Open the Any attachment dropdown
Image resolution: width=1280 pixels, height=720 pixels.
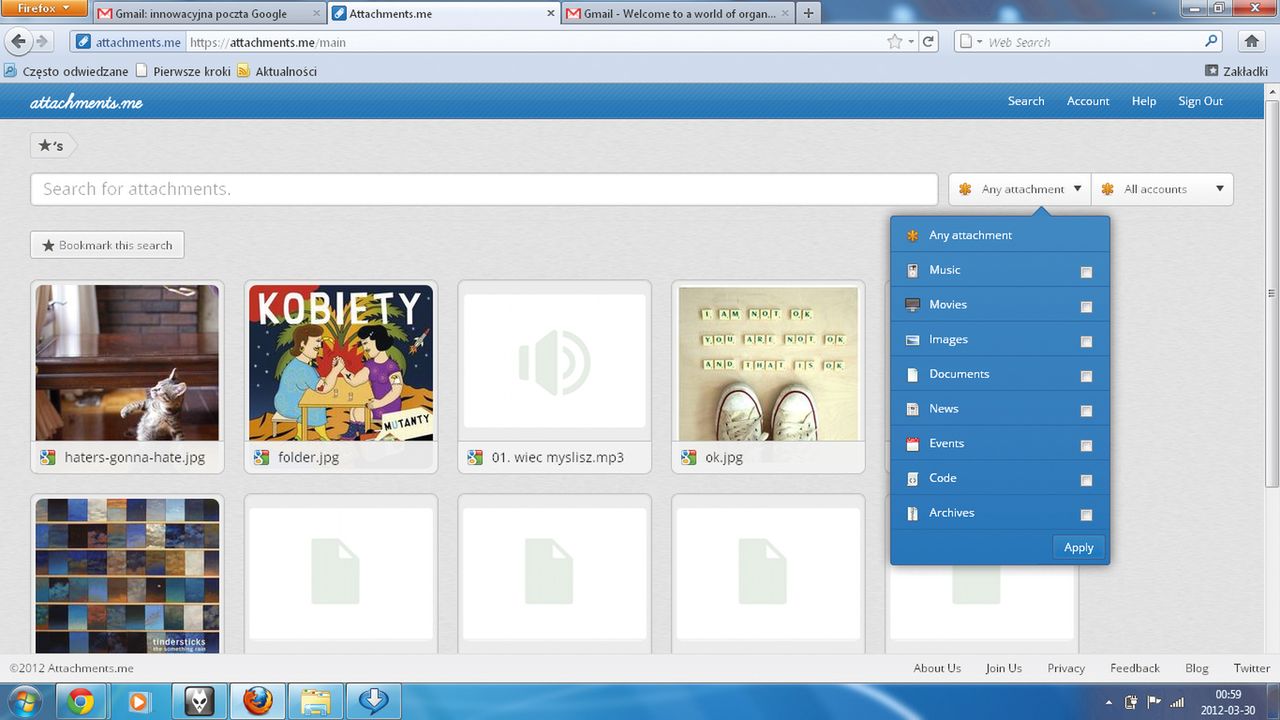tap(1020, 189)
